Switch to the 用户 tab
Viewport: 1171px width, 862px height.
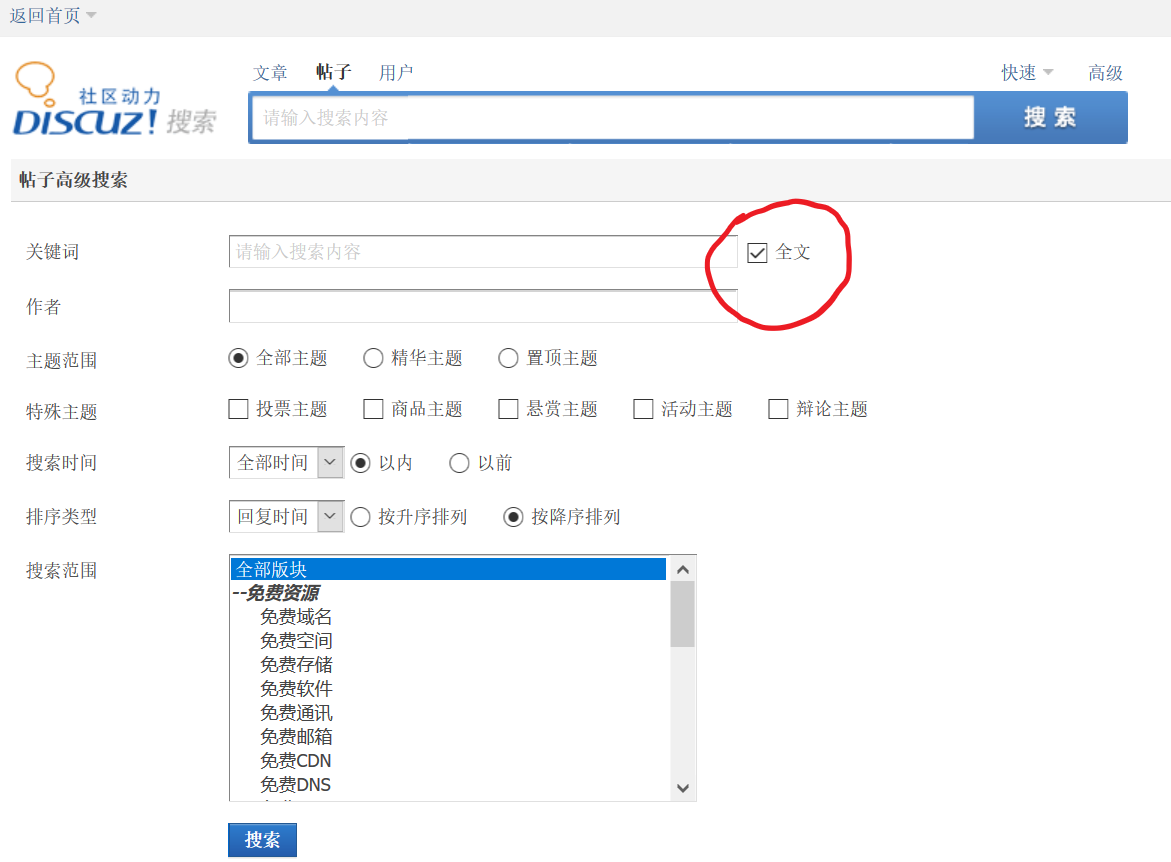tap(396, 73)
